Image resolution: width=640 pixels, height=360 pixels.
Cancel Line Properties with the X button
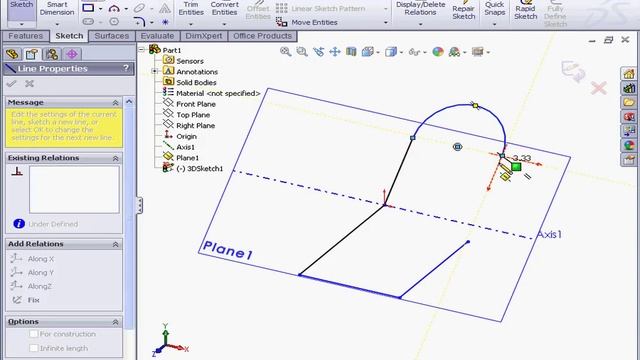29,84
